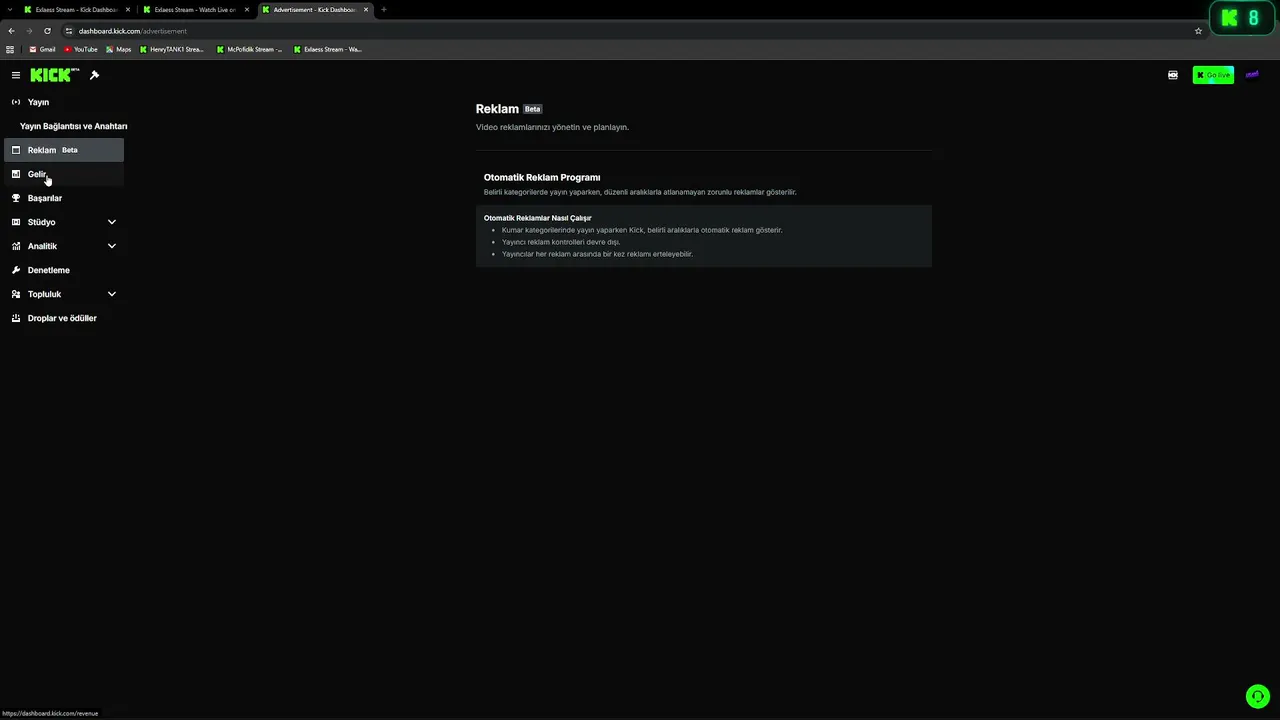The width and height of the screenshot is (1280, 720).
Task: Click the browser back arrow
Action: coord(11,31)
